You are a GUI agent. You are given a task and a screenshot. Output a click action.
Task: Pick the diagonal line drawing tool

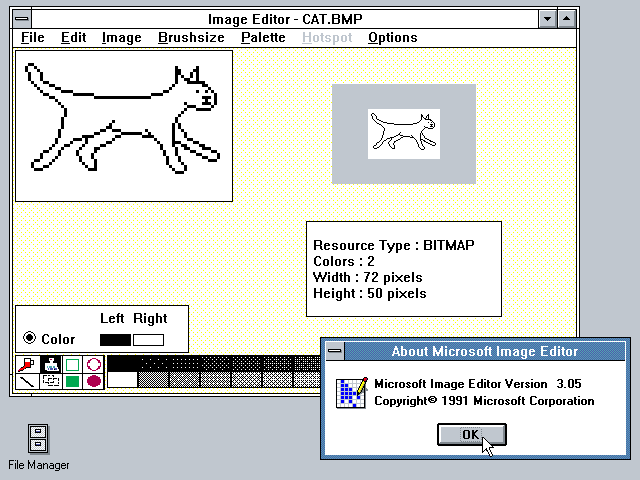click(x=27, y=381)
